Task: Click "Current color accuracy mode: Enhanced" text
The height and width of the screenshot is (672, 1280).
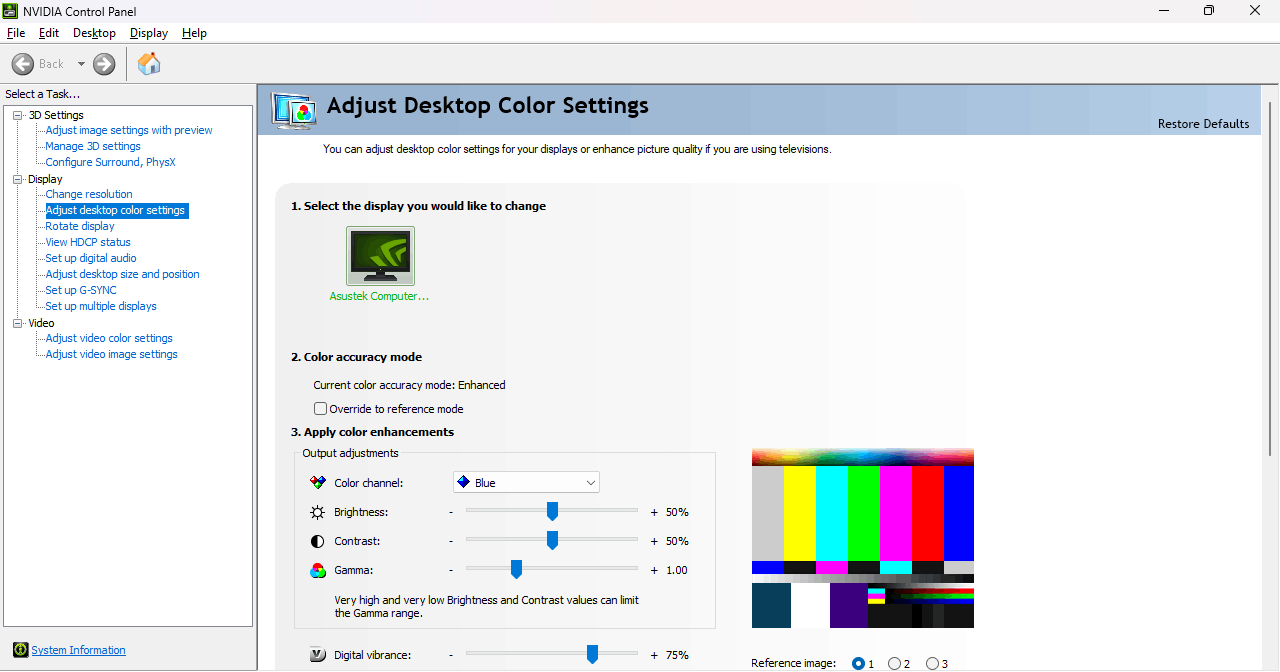Action: click(409, 385)
